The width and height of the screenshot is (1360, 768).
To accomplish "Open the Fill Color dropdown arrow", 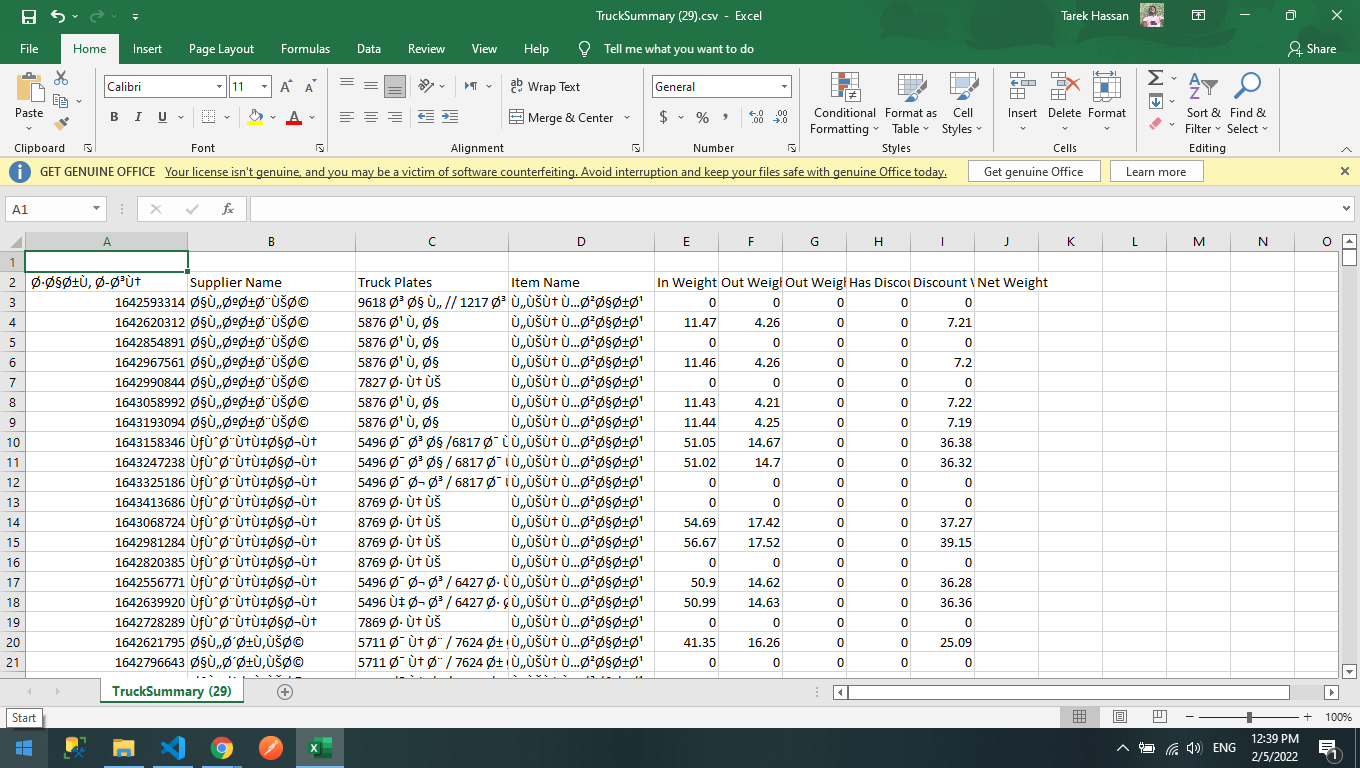I will (x=271, y=117).
